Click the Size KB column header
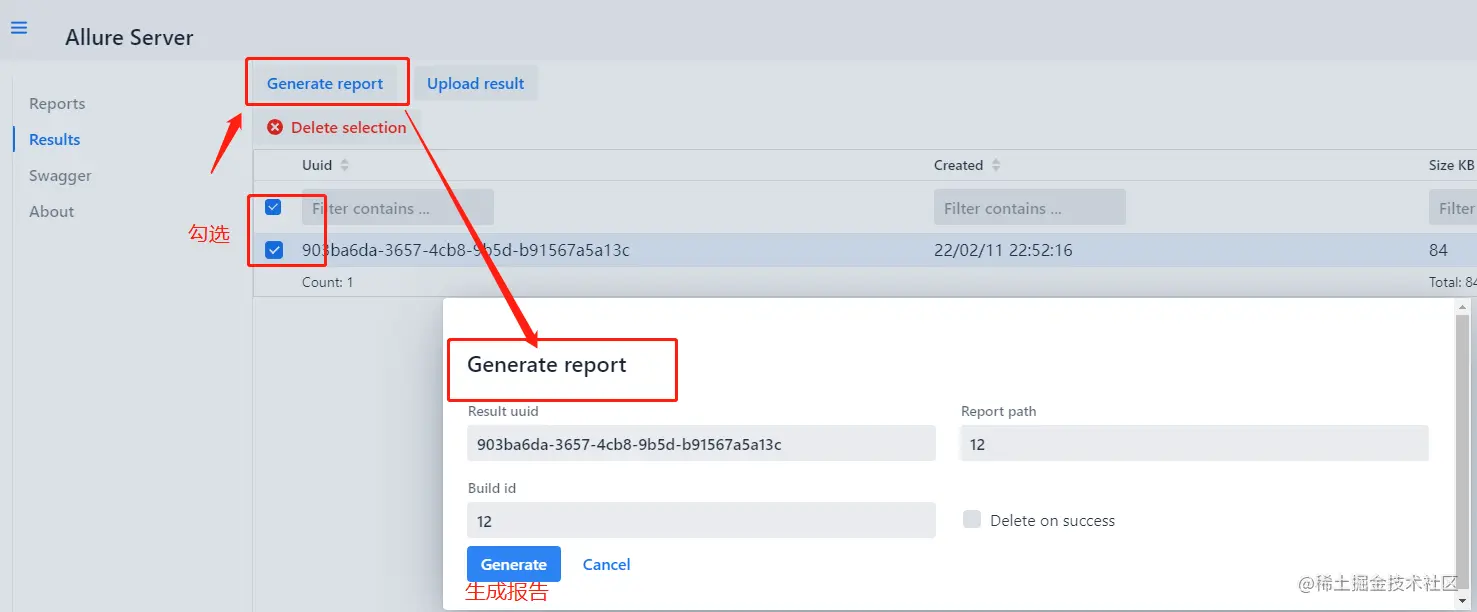Viewport: 1477px width, 612px height. pyautogui.click(x=1452, y=165)
